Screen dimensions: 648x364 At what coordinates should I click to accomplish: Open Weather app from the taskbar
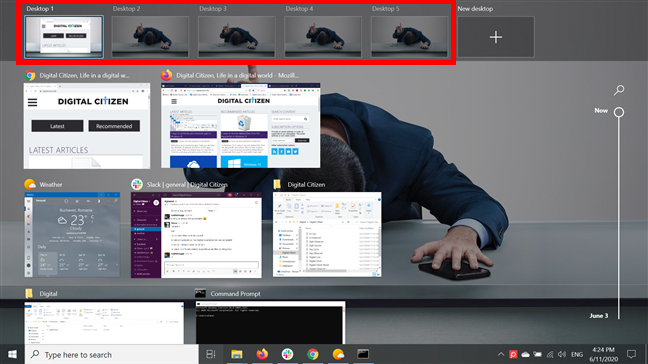pyautogui.click(x=338, y=354)
